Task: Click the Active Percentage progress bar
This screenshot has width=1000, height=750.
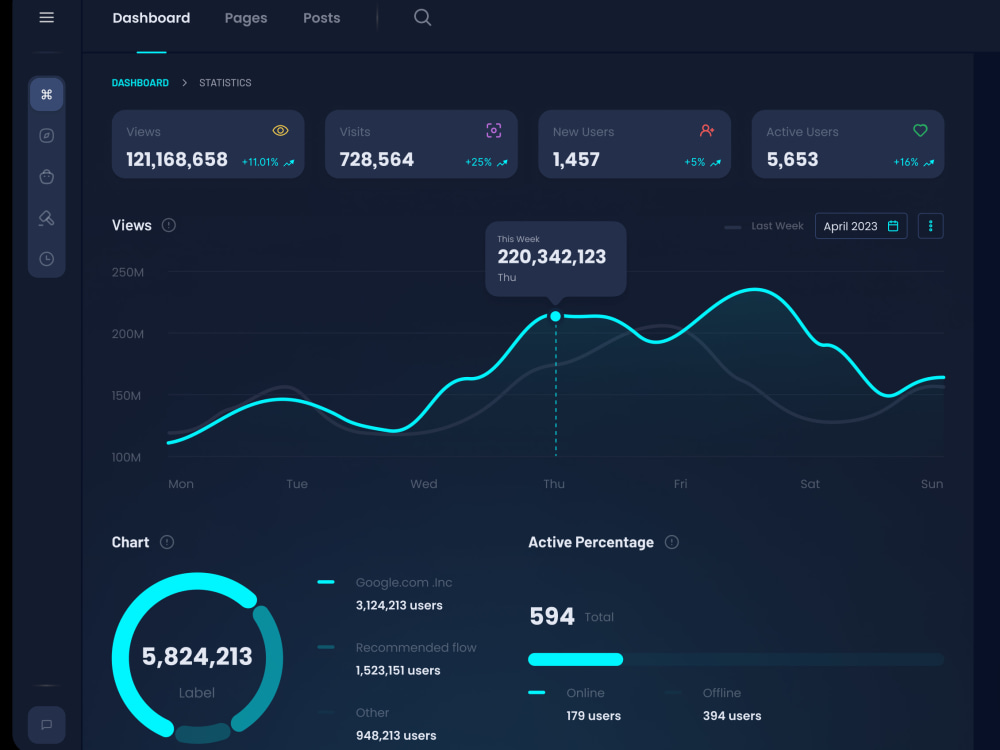Action: 735,659
